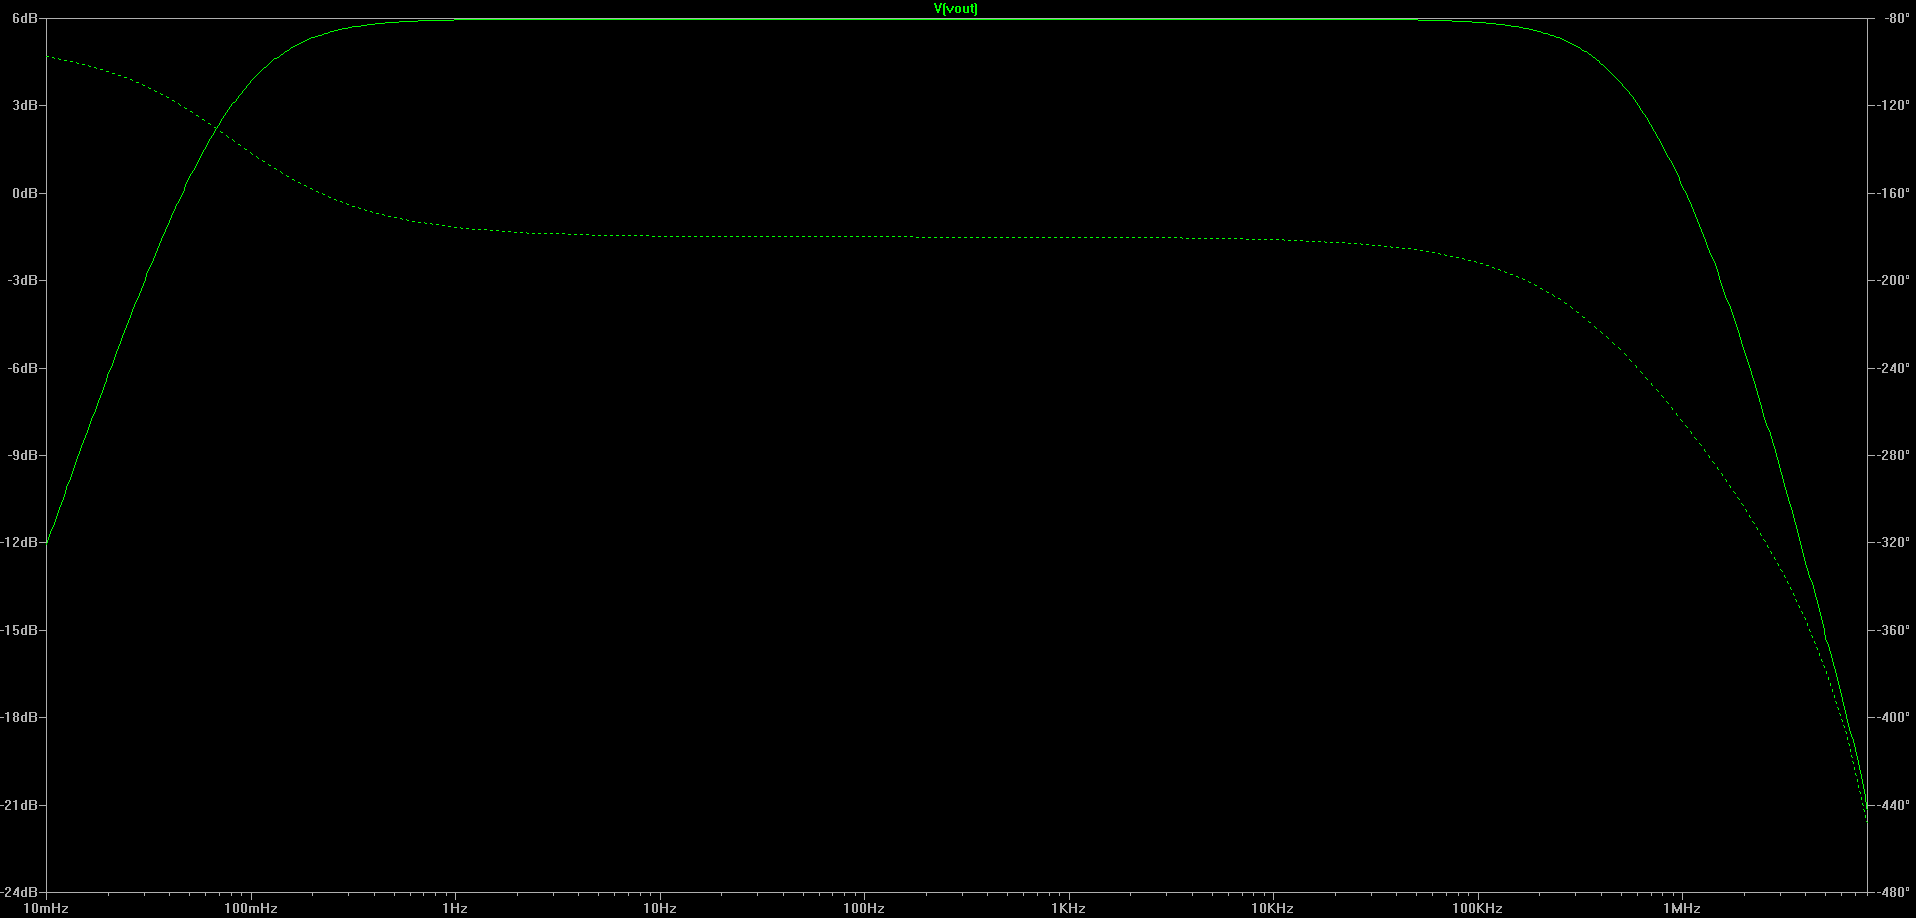Viewport: 1916px width, 918px height.
Task: Click the -80° phase axis label
Action: (x=1895, y=19)
